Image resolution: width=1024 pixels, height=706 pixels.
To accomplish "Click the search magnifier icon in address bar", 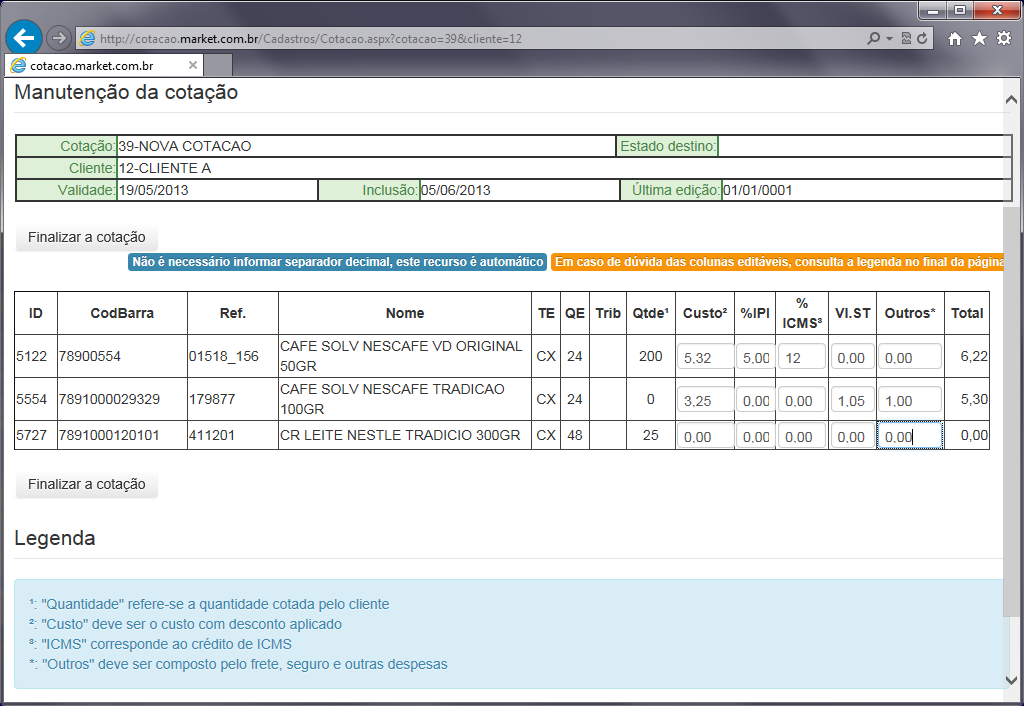I will point(873,39).
